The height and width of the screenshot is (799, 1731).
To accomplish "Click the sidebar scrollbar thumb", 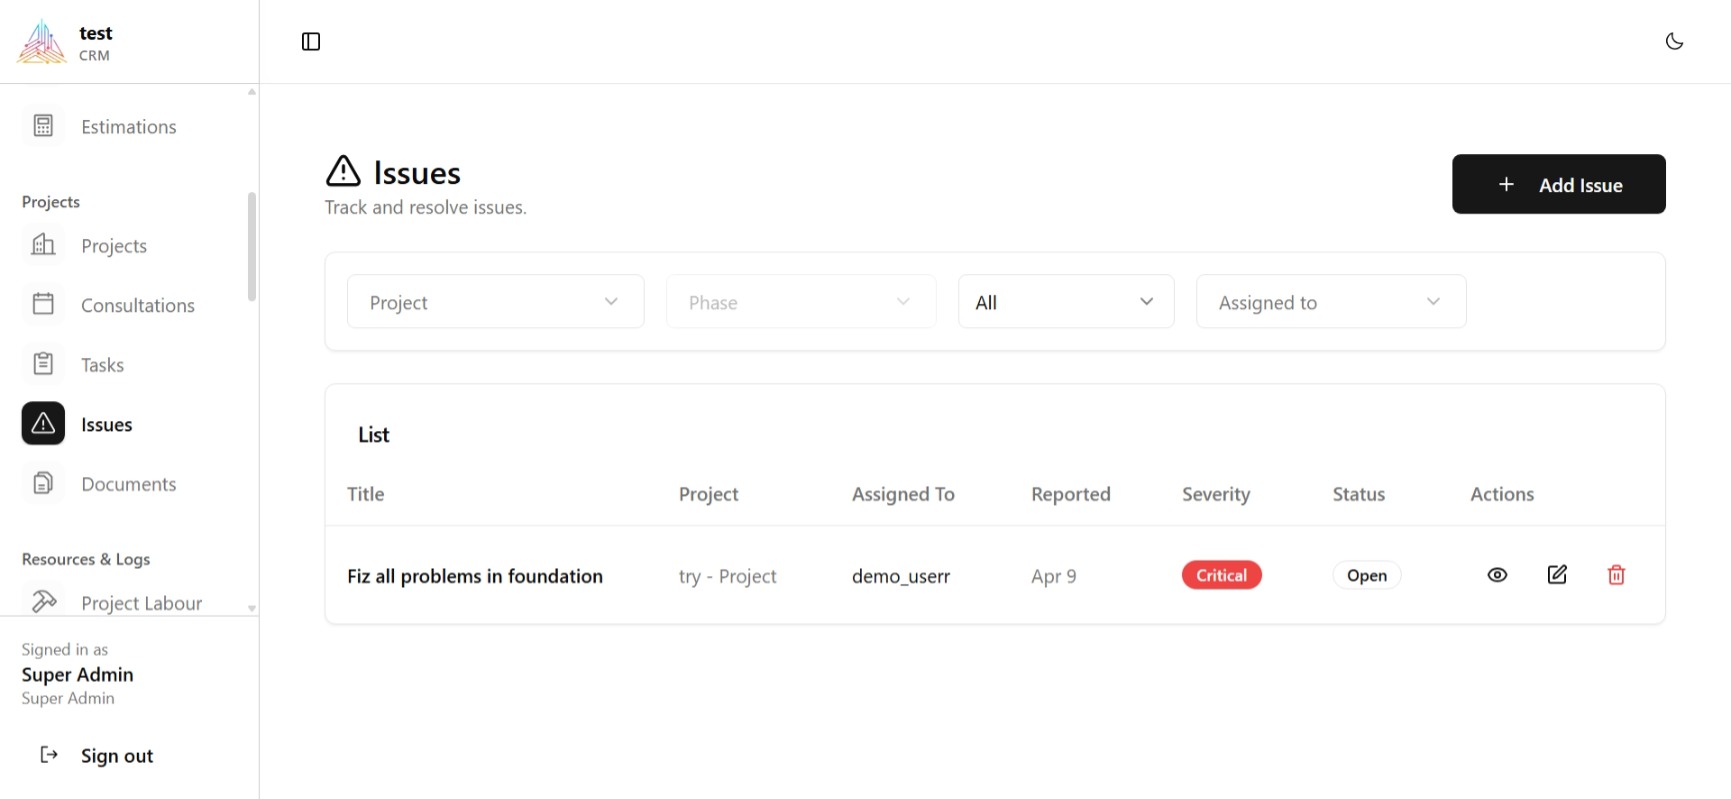I will (252, 246).
